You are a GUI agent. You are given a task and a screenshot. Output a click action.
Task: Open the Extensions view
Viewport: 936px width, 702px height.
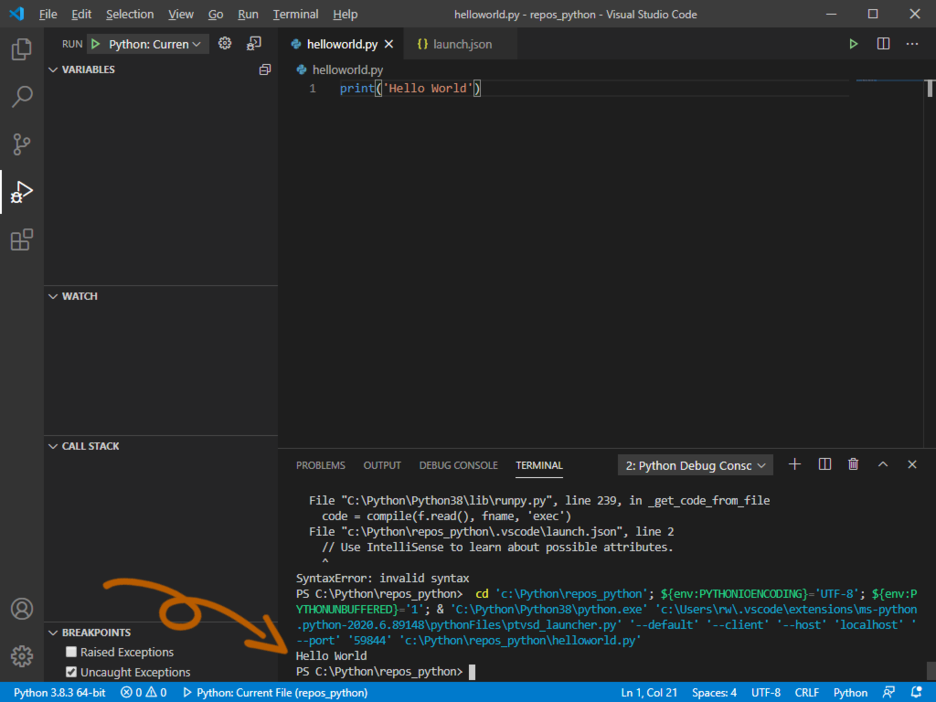[x=21, y=239]
